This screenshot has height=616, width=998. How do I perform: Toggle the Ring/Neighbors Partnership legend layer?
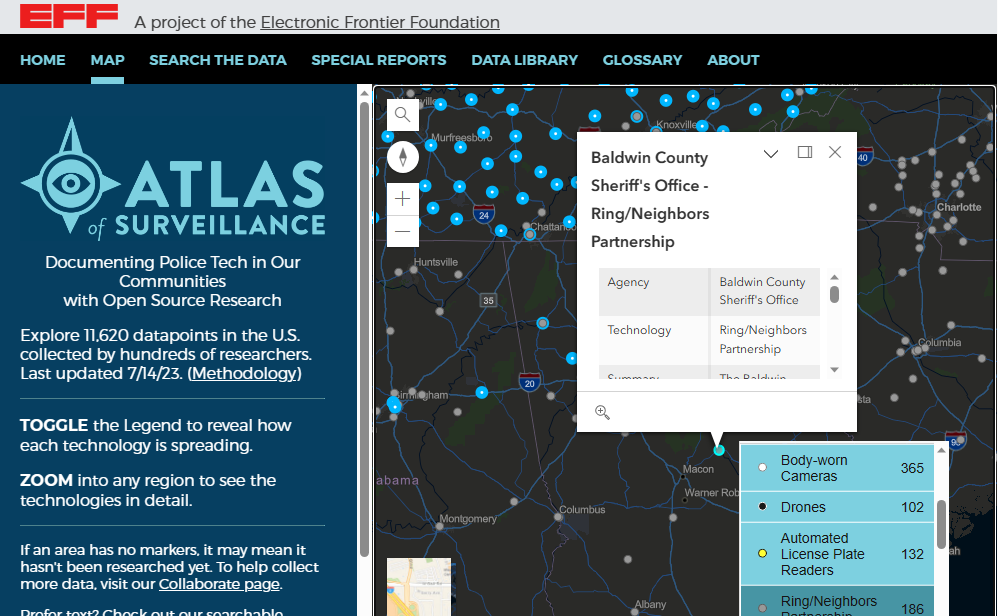pyautogui.click(x=837, y=601)
